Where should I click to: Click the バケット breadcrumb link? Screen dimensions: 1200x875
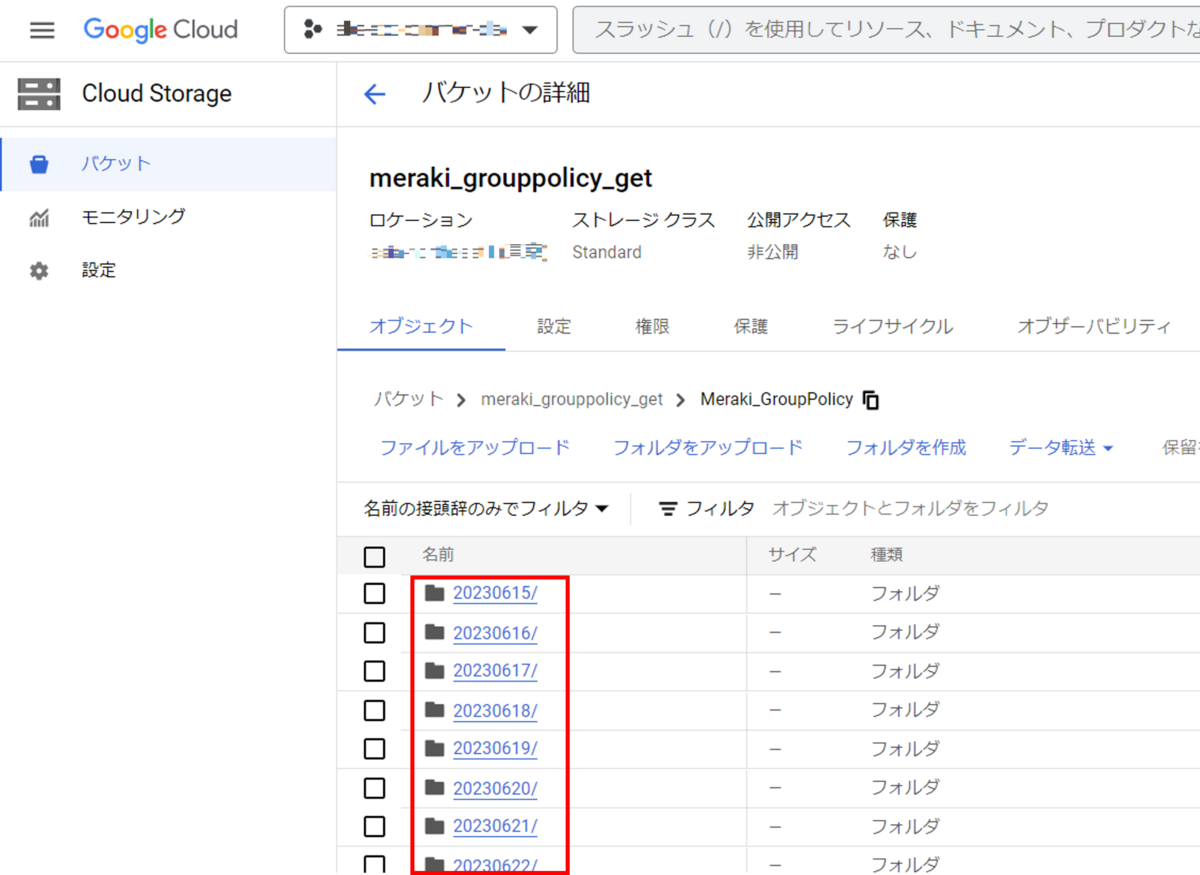[x=408, y=399]
